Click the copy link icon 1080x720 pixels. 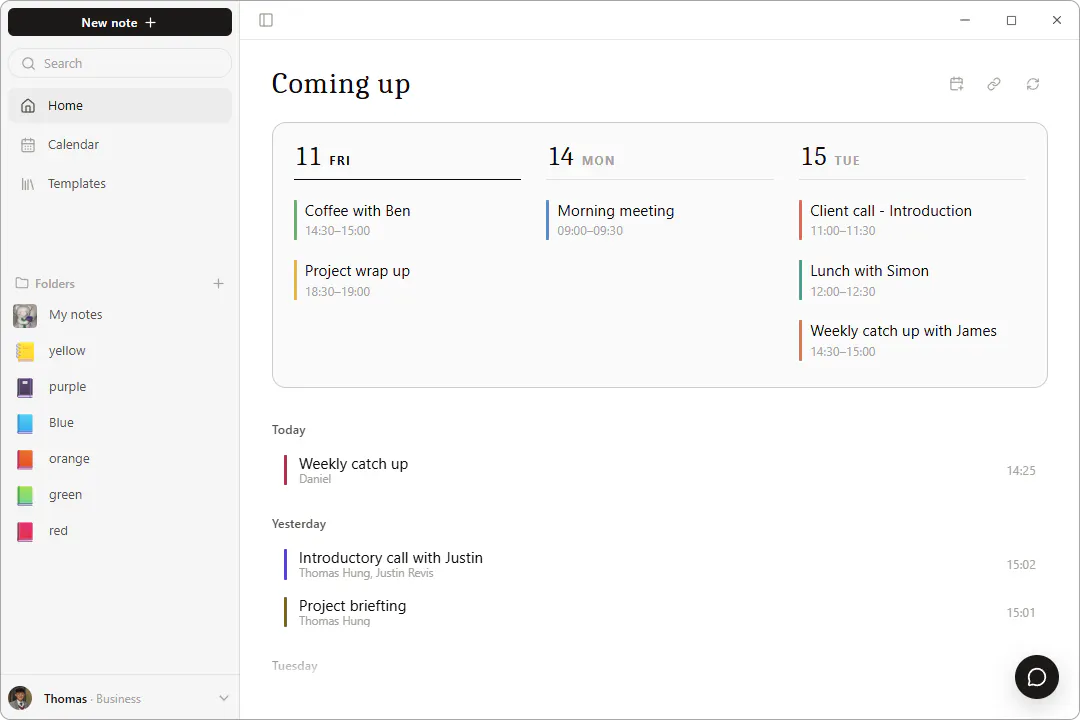click(x=994, y=84)
